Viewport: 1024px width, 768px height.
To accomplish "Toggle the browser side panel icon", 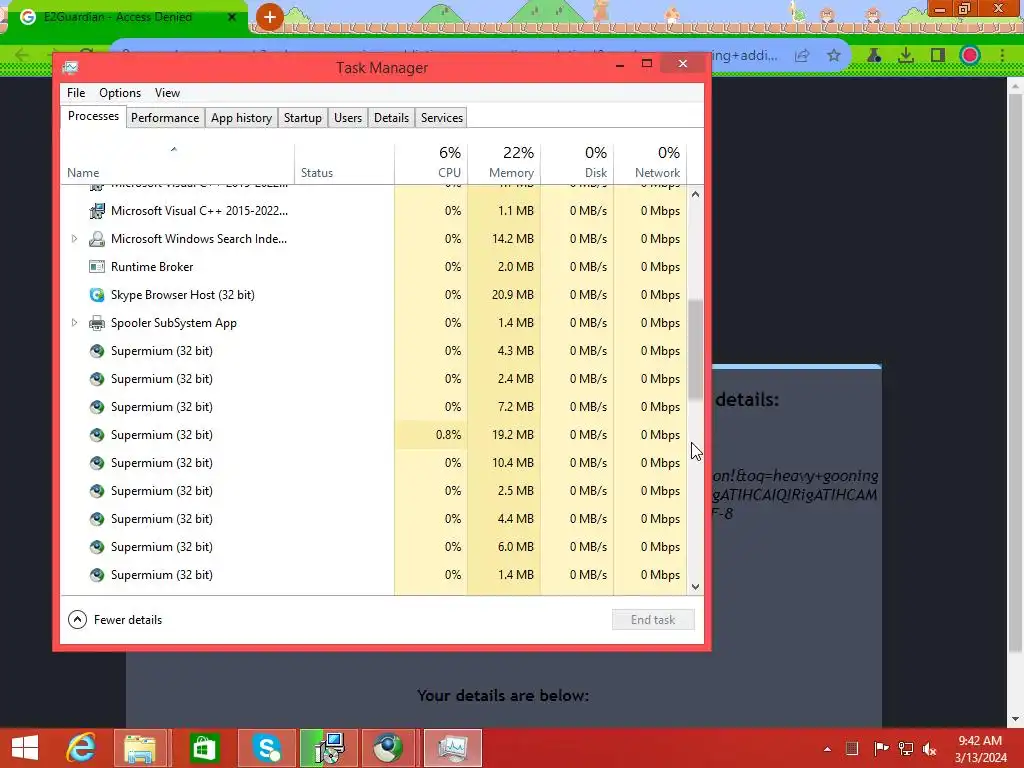I will 938,56.
